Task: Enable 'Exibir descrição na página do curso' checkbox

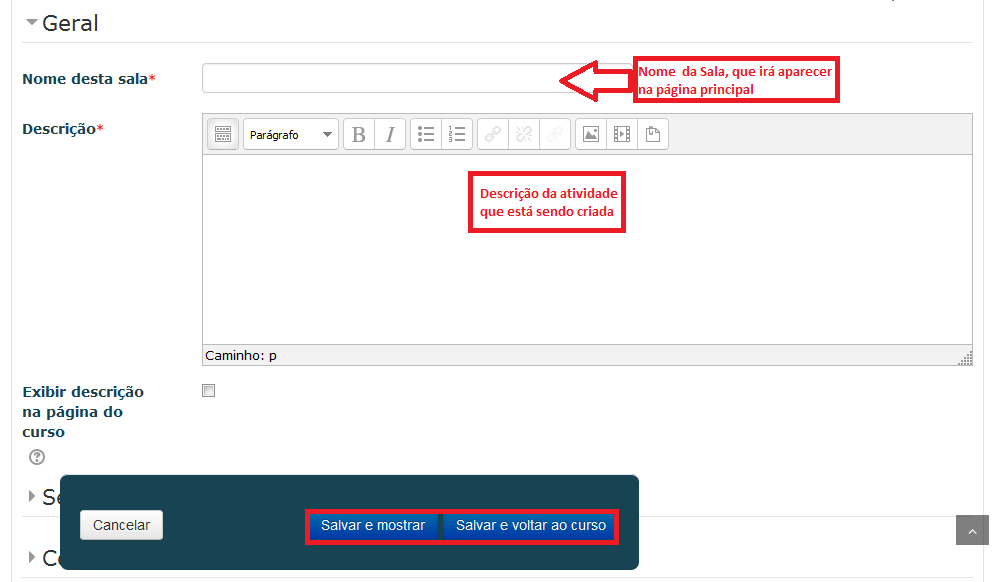Action: pyautogui.click(x=209, y=391)
